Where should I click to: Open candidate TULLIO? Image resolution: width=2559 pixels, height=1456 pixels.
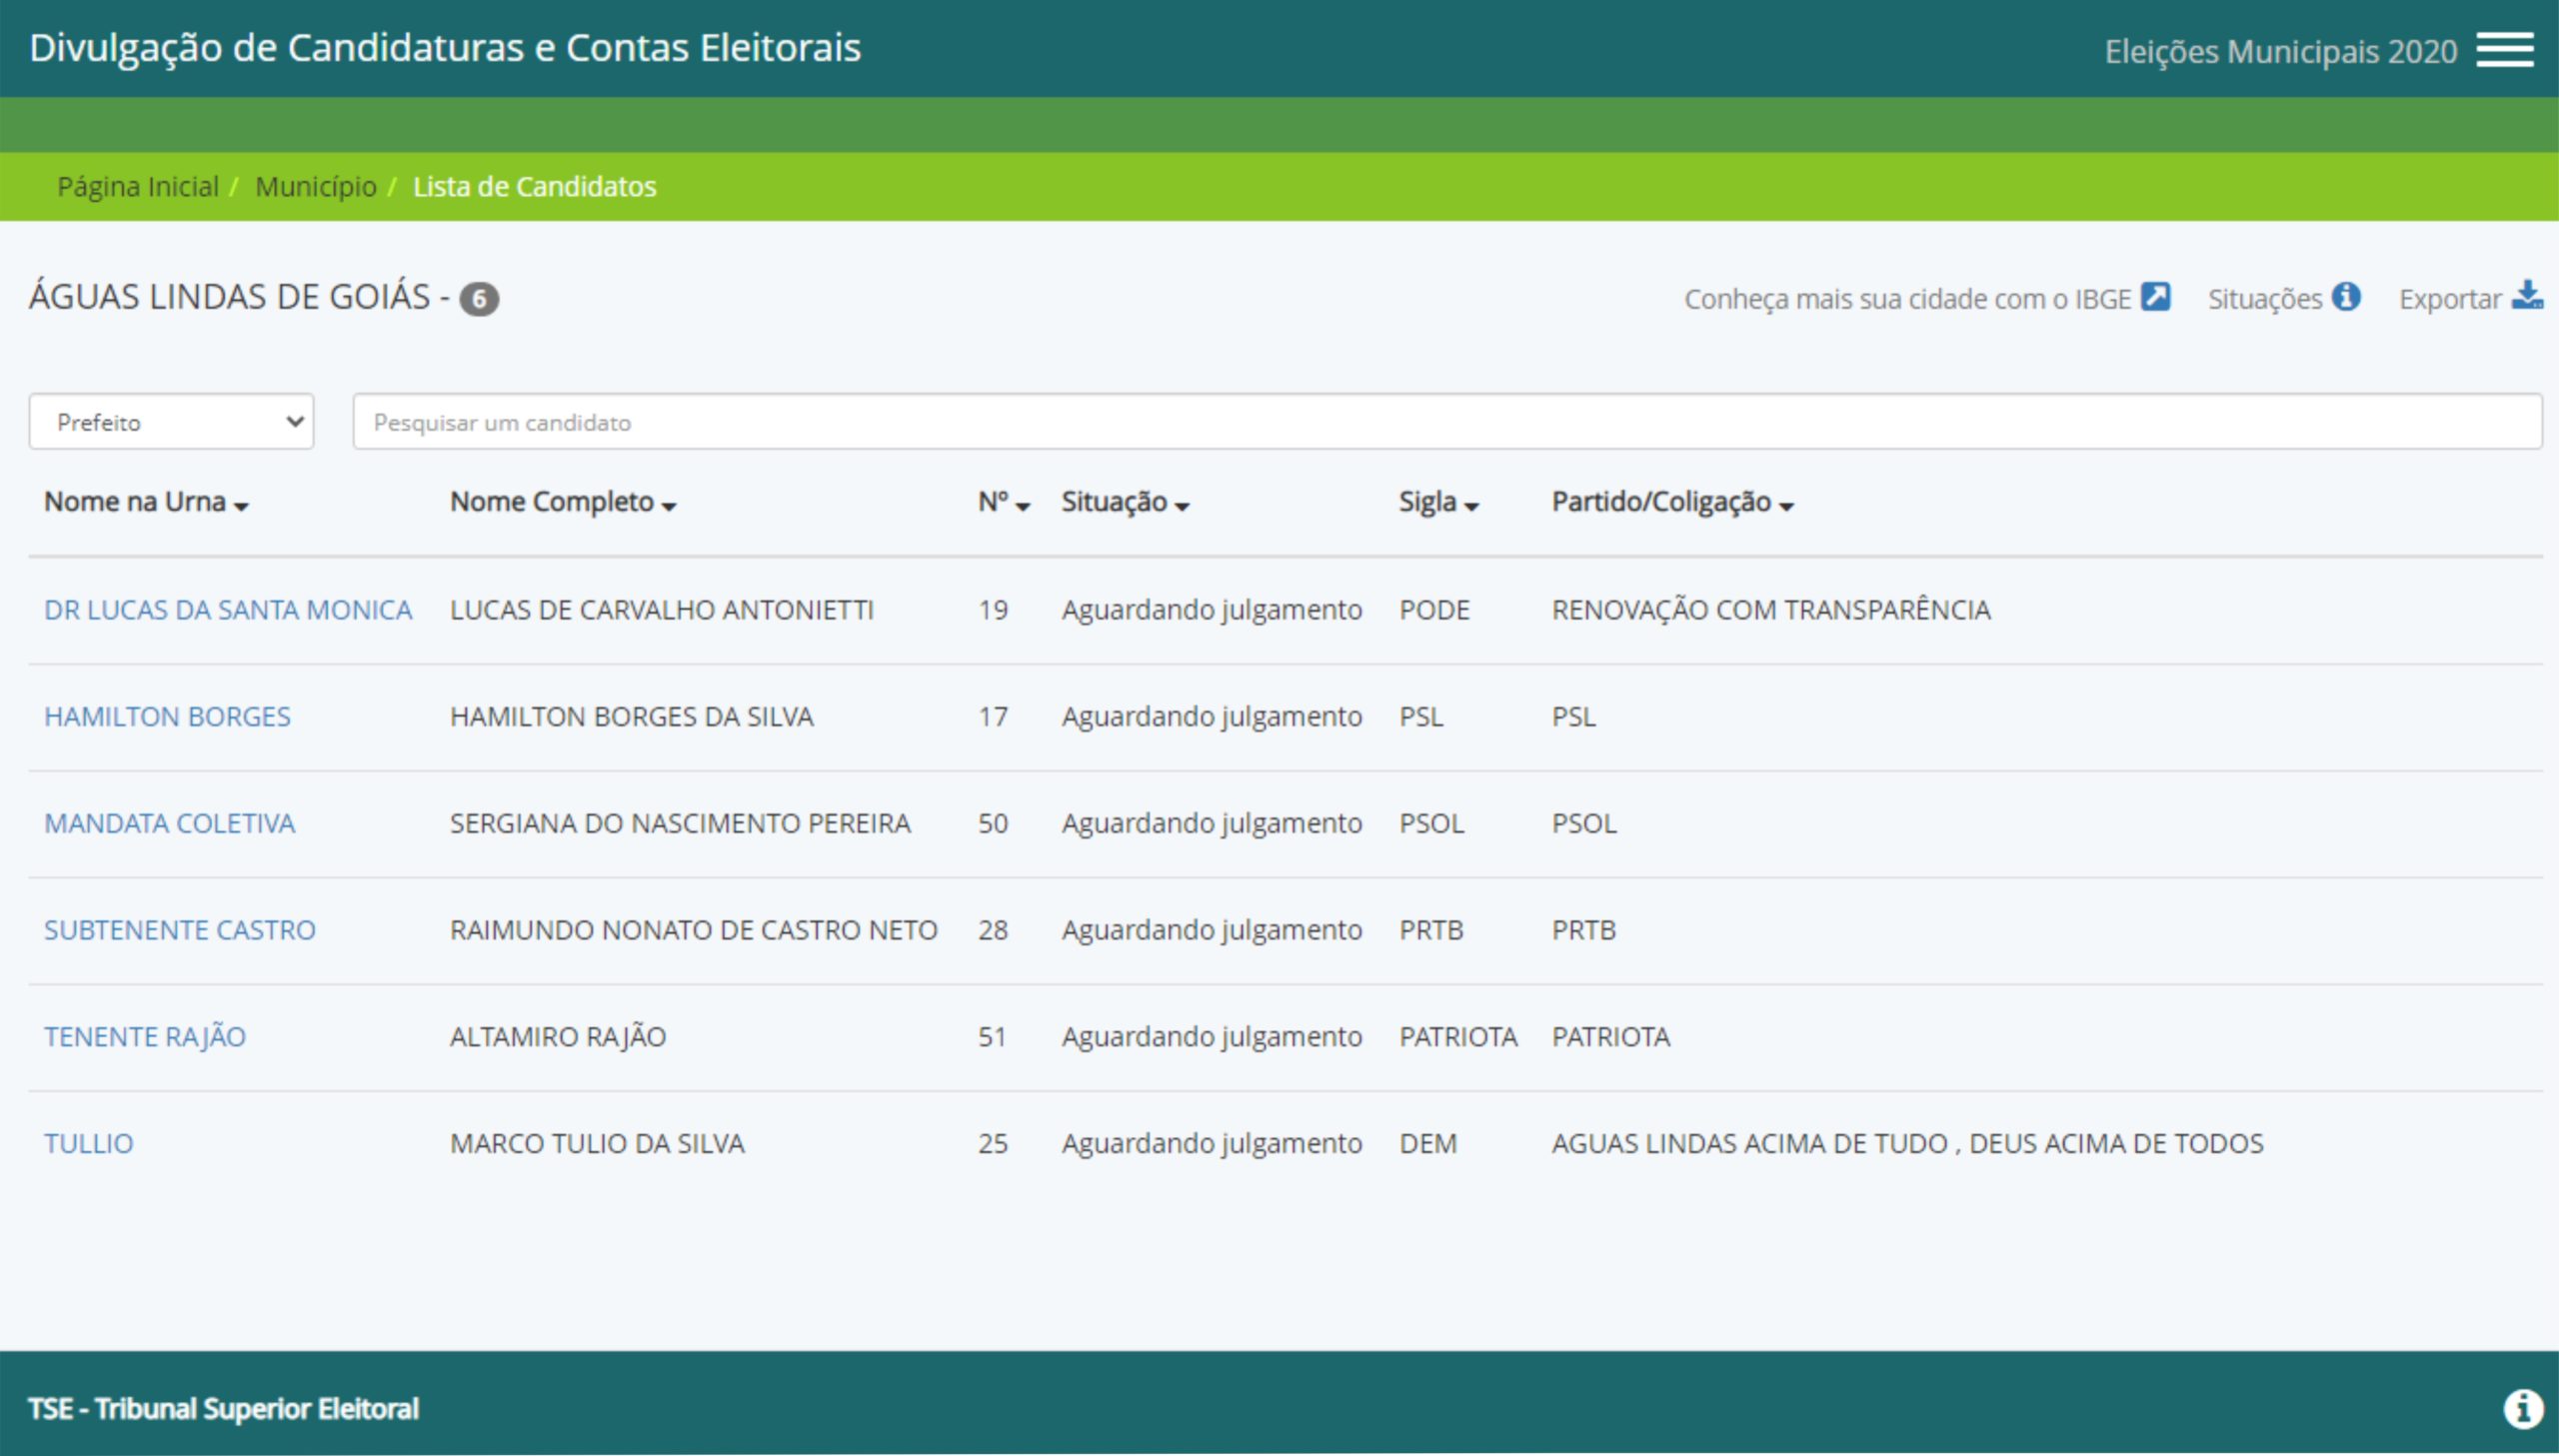[x=88, y=1144]
